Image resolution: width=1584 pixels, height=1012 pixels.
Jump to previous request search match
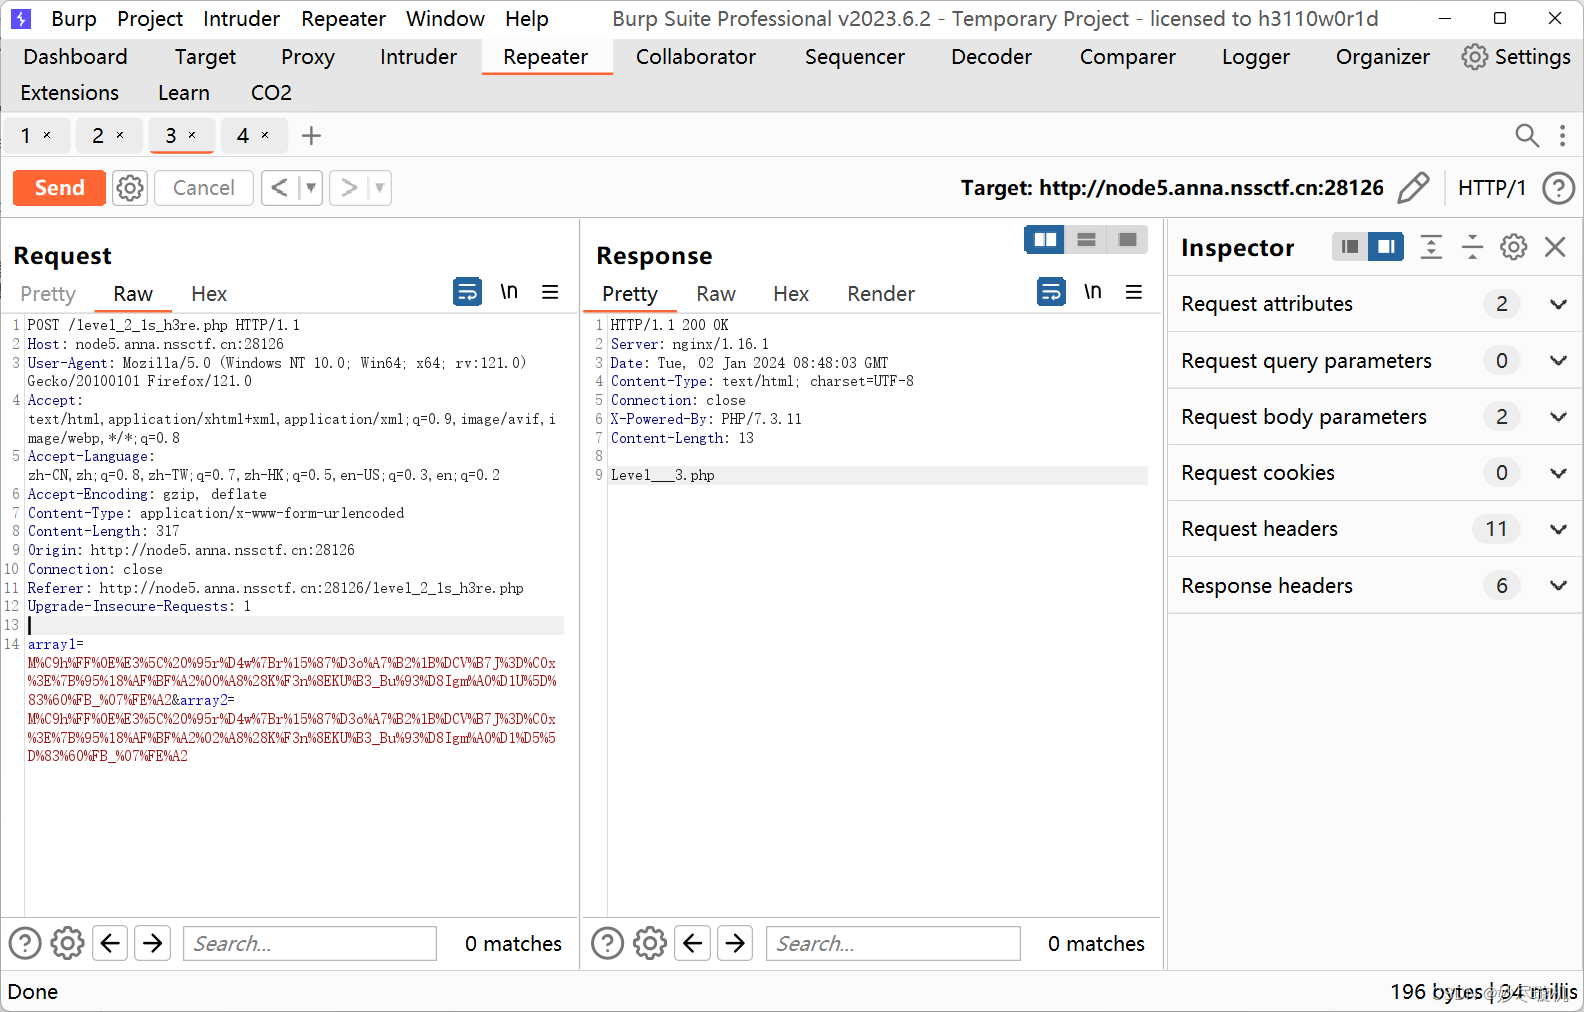[x=111, y=943]
